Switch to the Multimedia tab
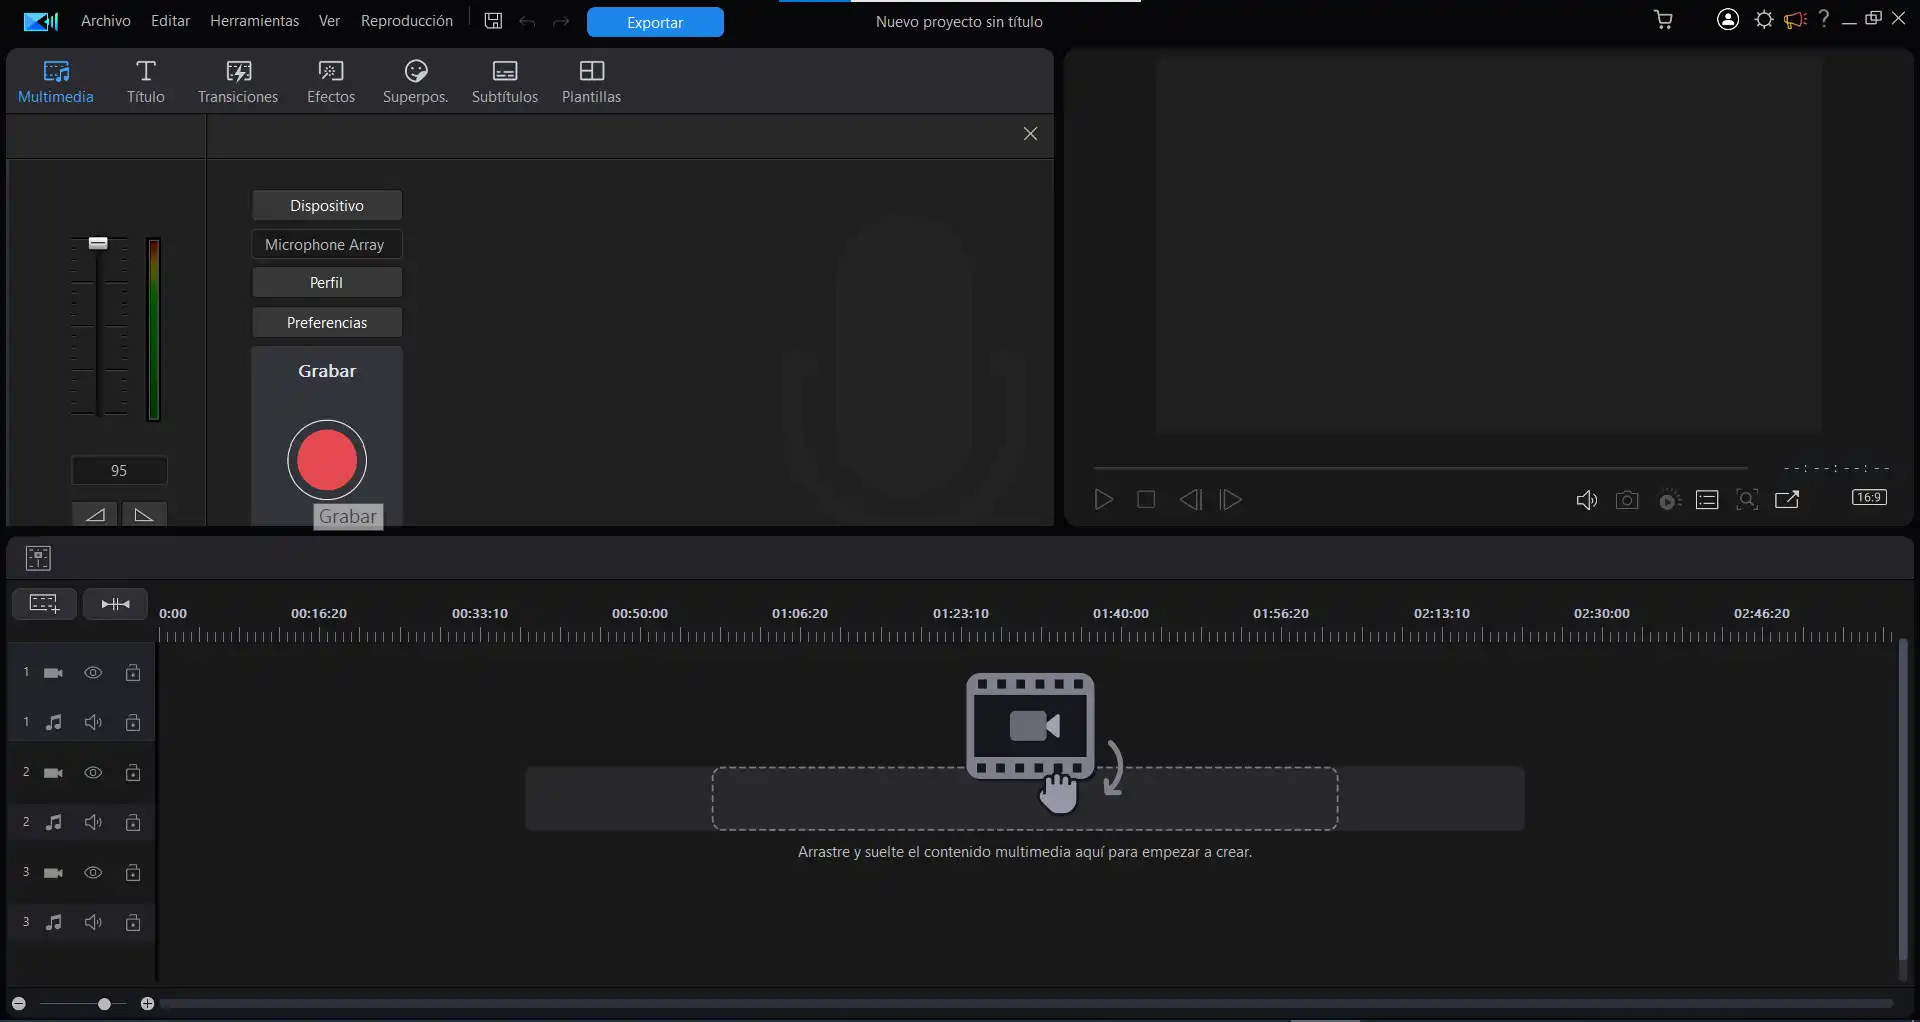Screen dimensions: 1920x1022 pyautogui.click(x=56, y=82)
